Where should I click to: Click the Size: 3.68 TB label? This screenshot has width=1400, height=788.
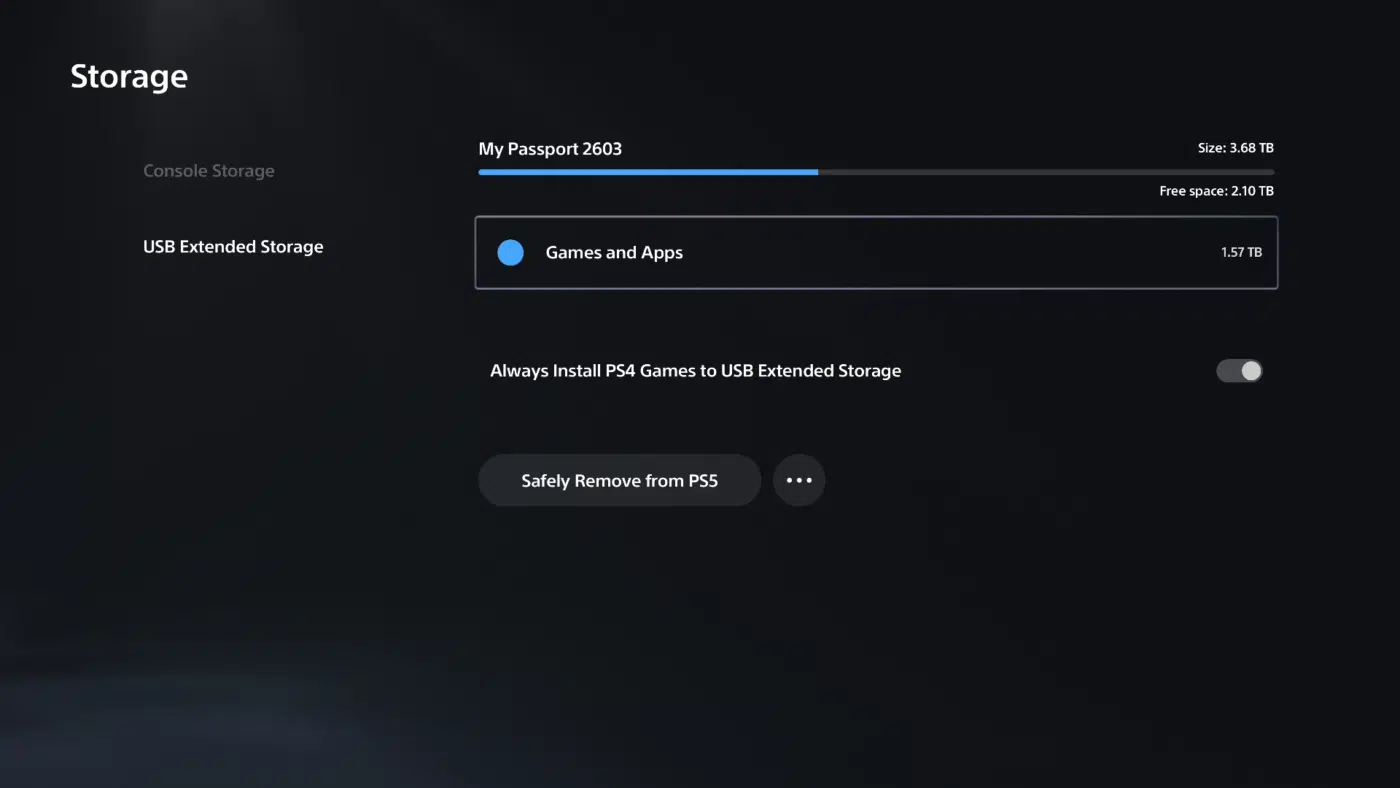(x=1235, y=147)
